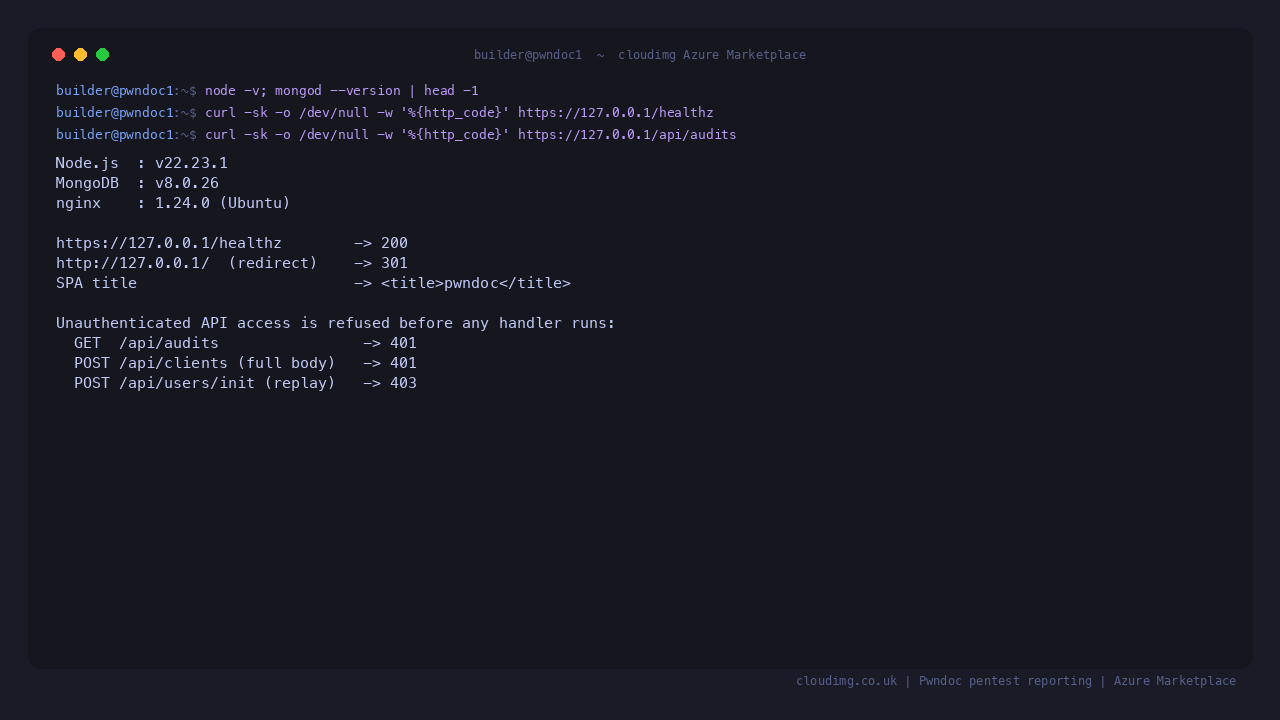1280x720 pixels.
Task: Click the curl command ending in /api/audits
Action: coord(471,135)
